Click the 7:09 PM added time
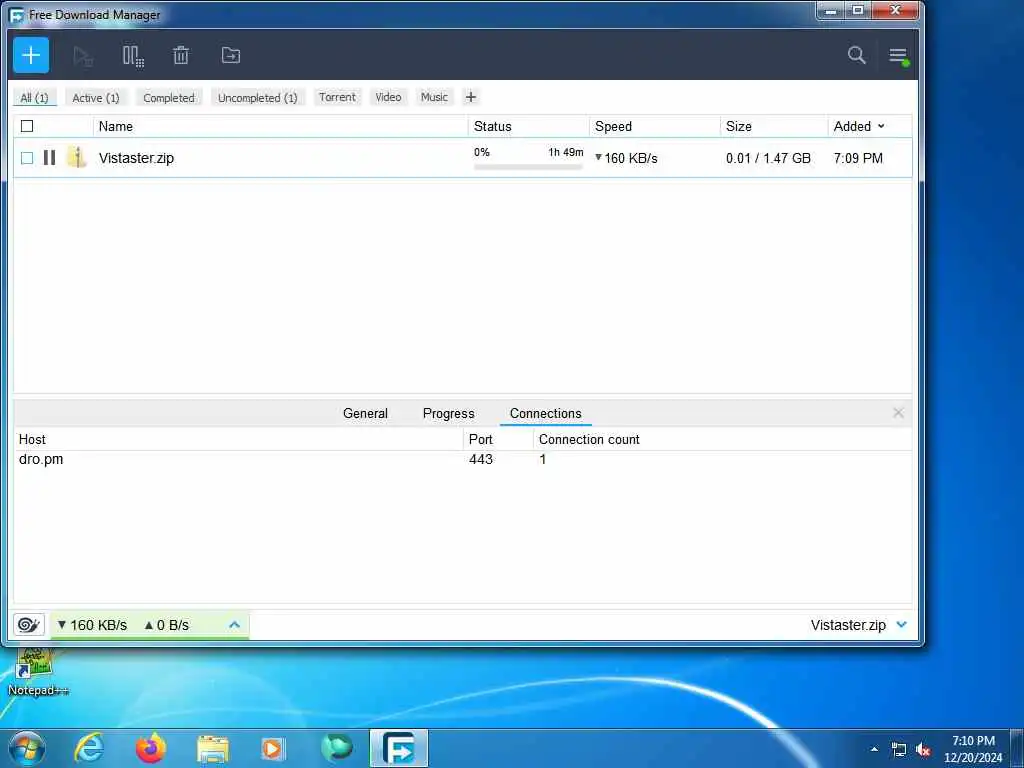This screenshot has height=768, width=1024. [x=858, y=158]
